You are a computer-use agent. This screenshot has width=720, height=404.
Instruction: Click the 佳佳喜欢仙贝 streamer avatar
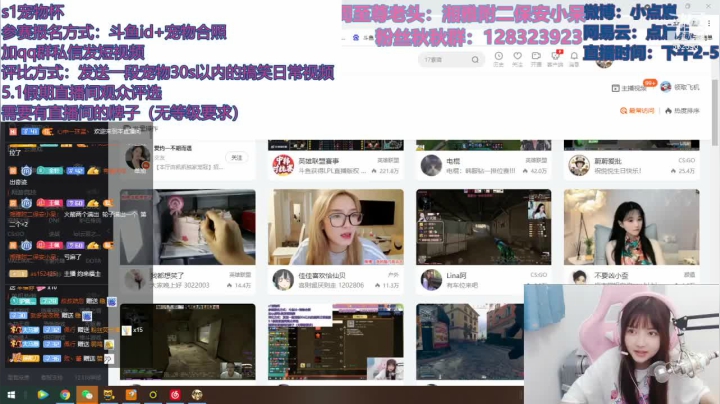(x=283, y=280)
